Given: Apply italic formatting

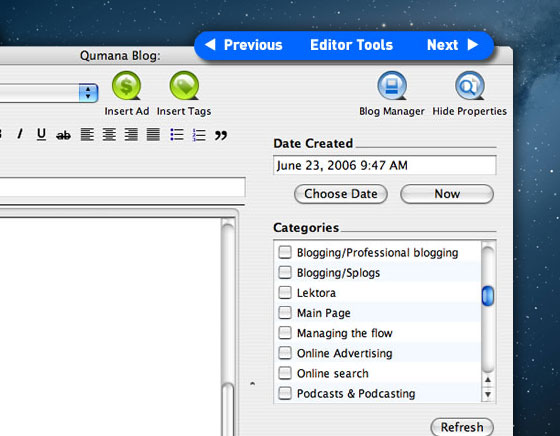Looking at the screenshot, I should [20, 134].
